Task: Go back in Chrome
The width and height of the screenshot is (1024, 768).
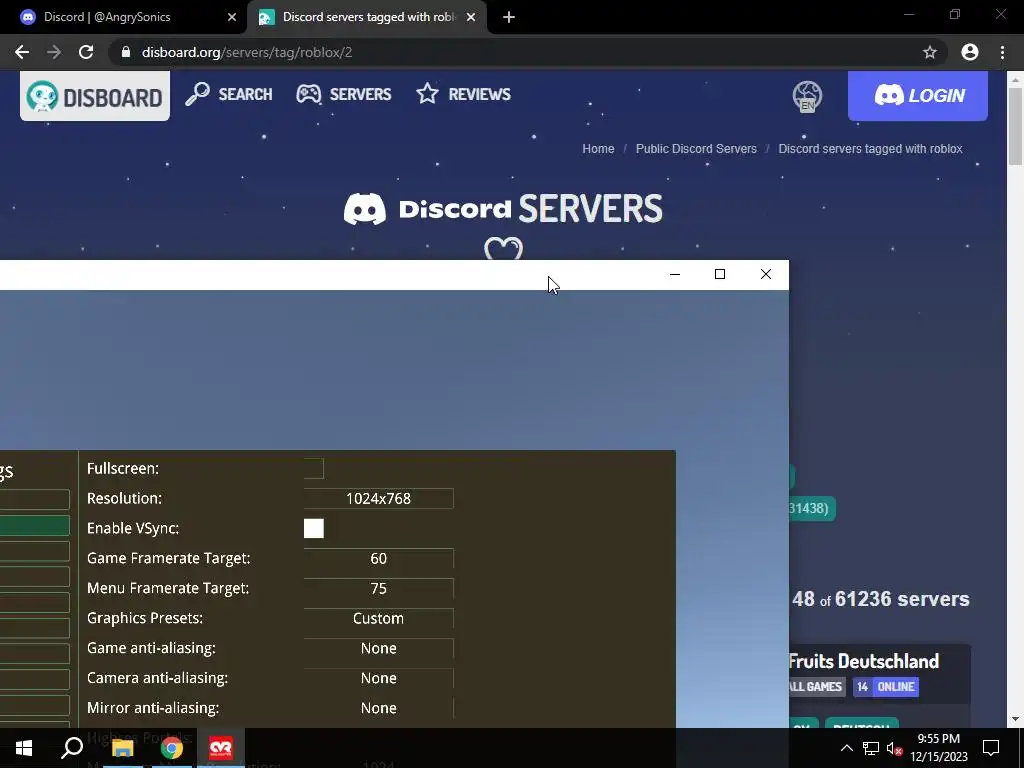Action: coord(22,52)
